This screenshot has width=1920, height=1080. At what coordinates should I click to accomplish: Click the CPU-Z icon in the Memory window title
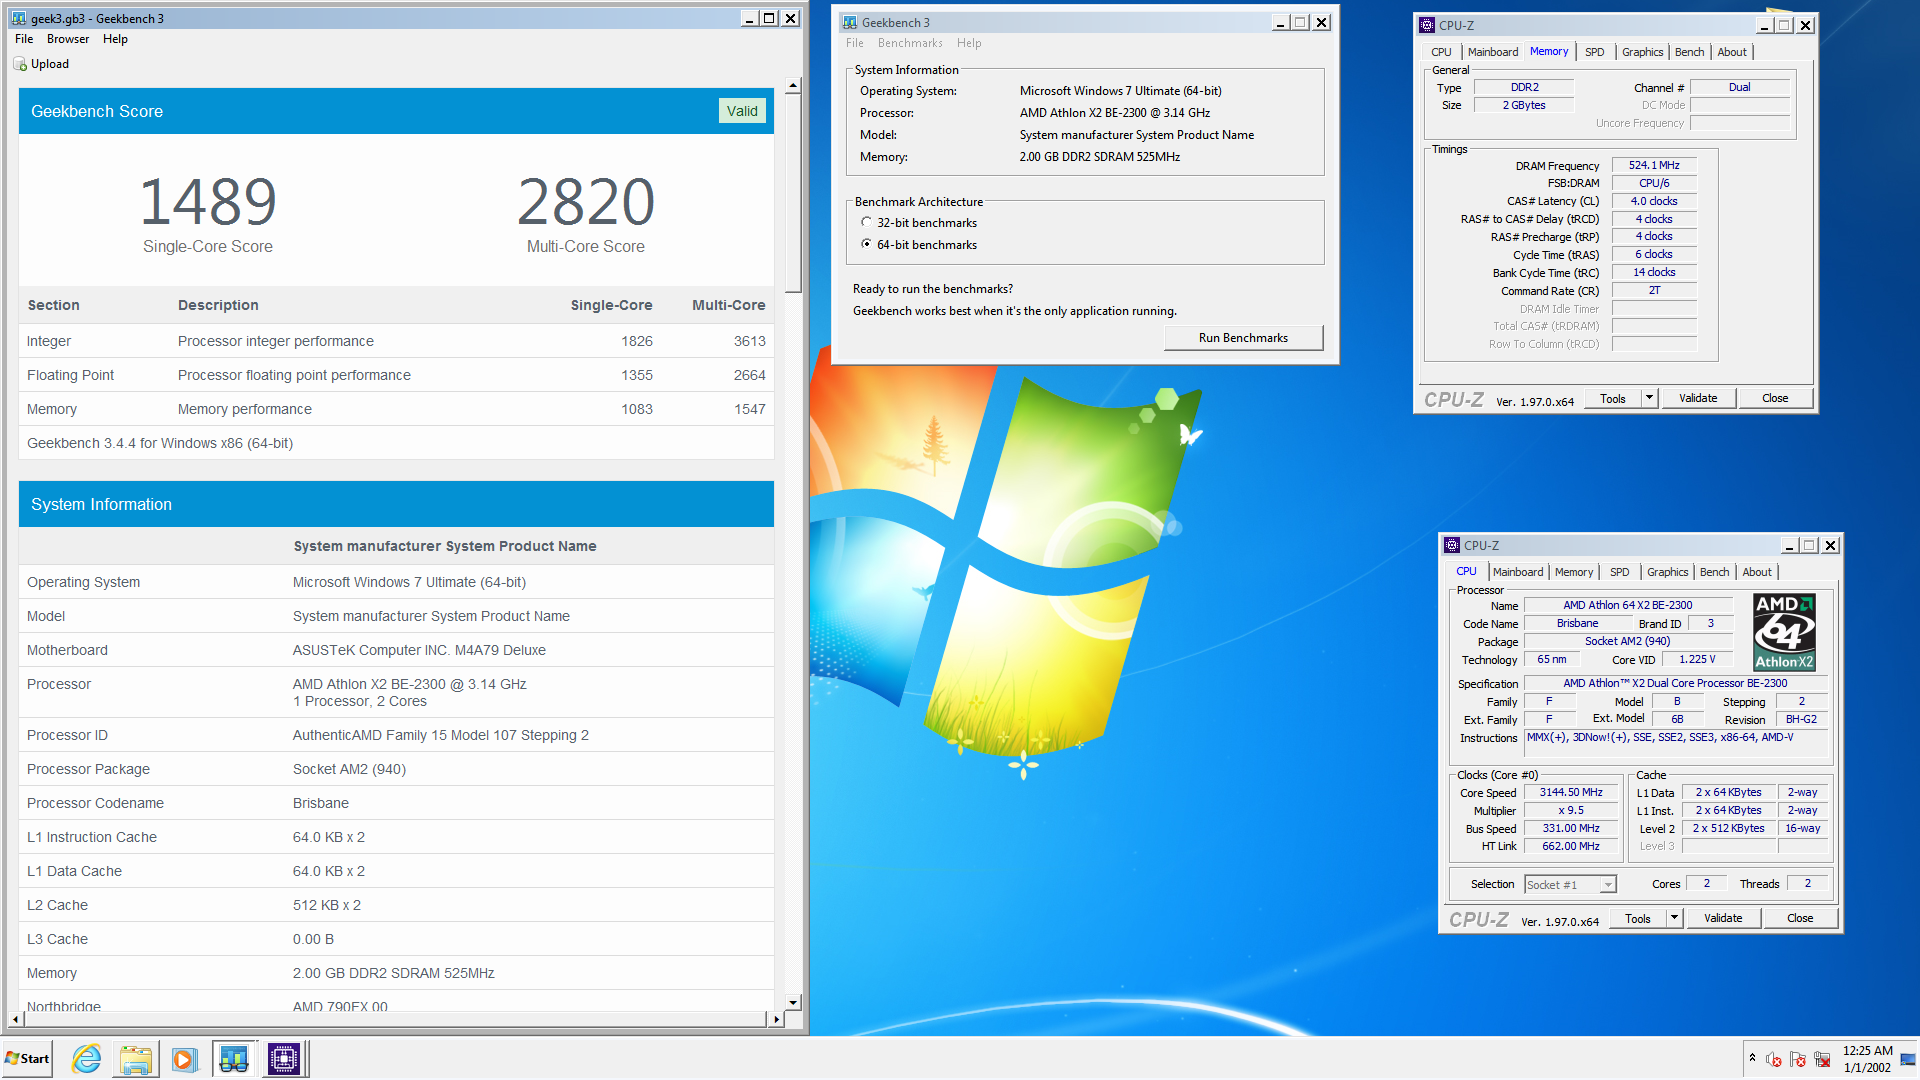1427,26
